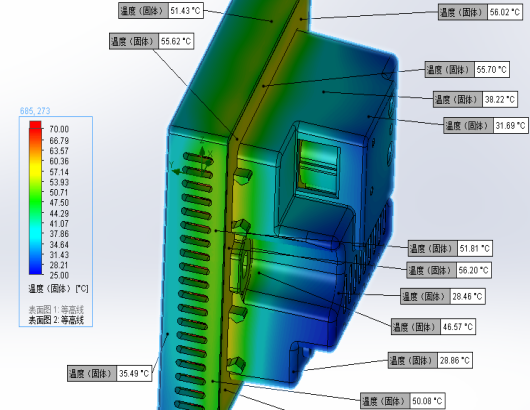Select the 38.22 °C temperature label

(x=475, y=99)
